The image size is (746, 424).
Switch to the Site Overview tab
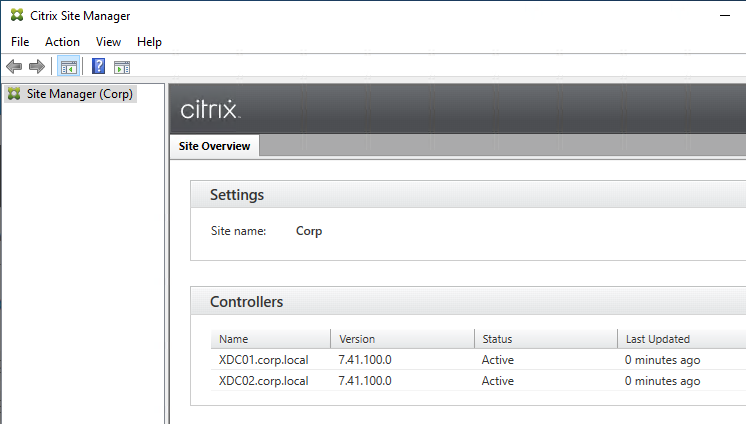point(215,146)
